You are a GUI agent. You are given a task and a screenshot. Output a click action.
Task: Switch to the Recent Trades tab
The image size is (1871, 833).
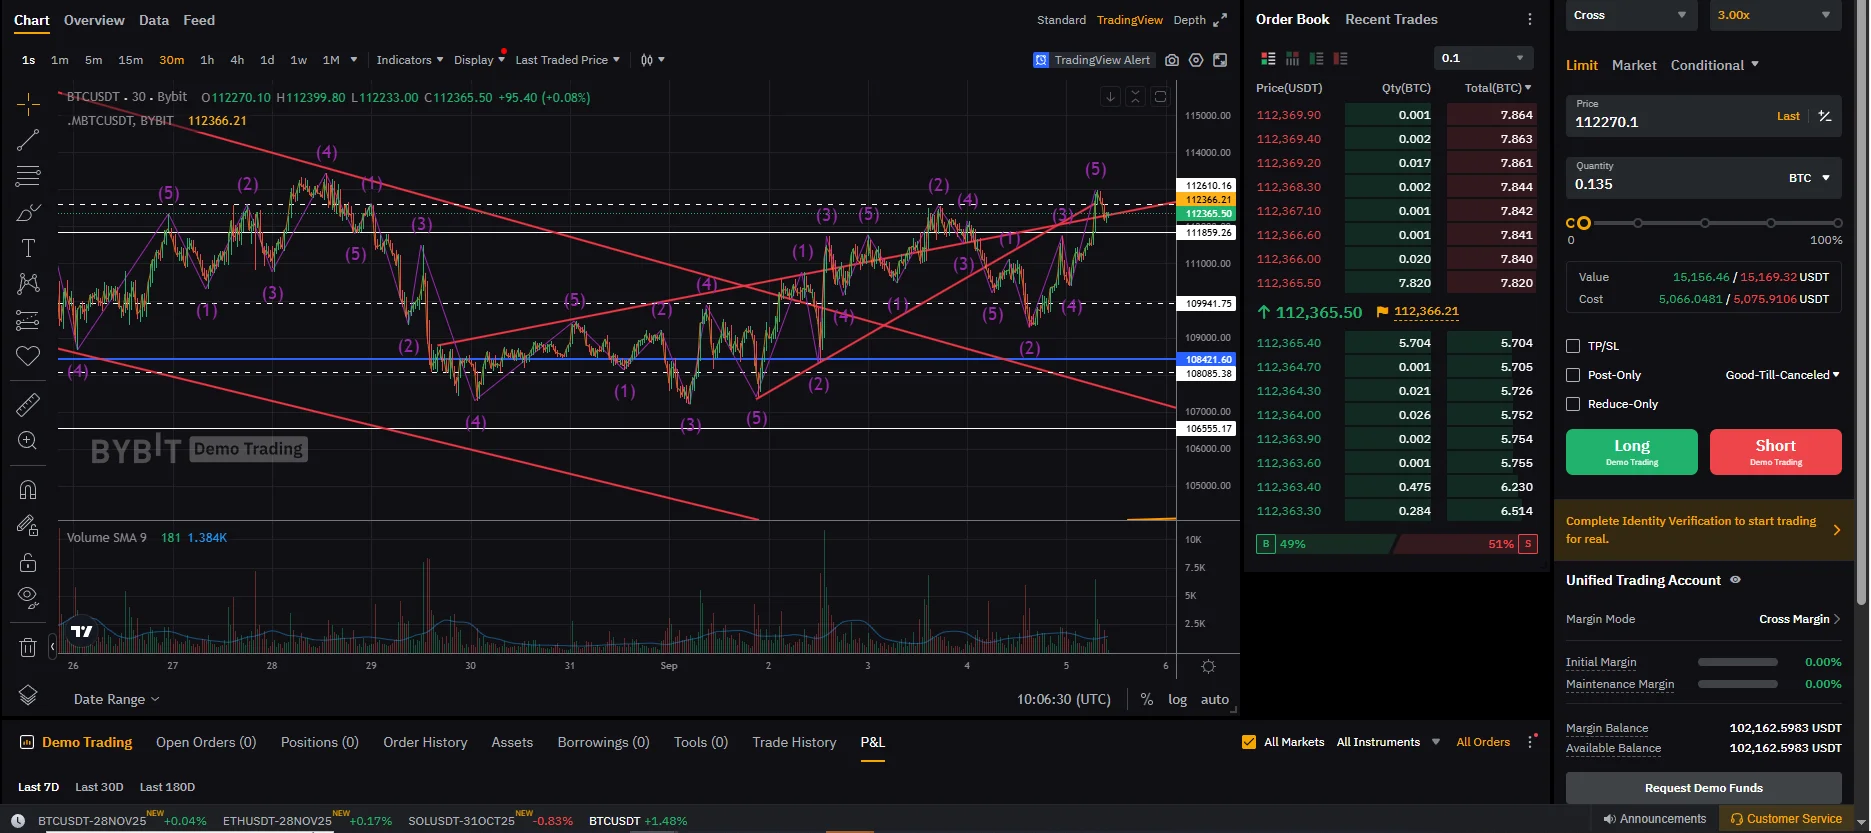click(1391, 19)
